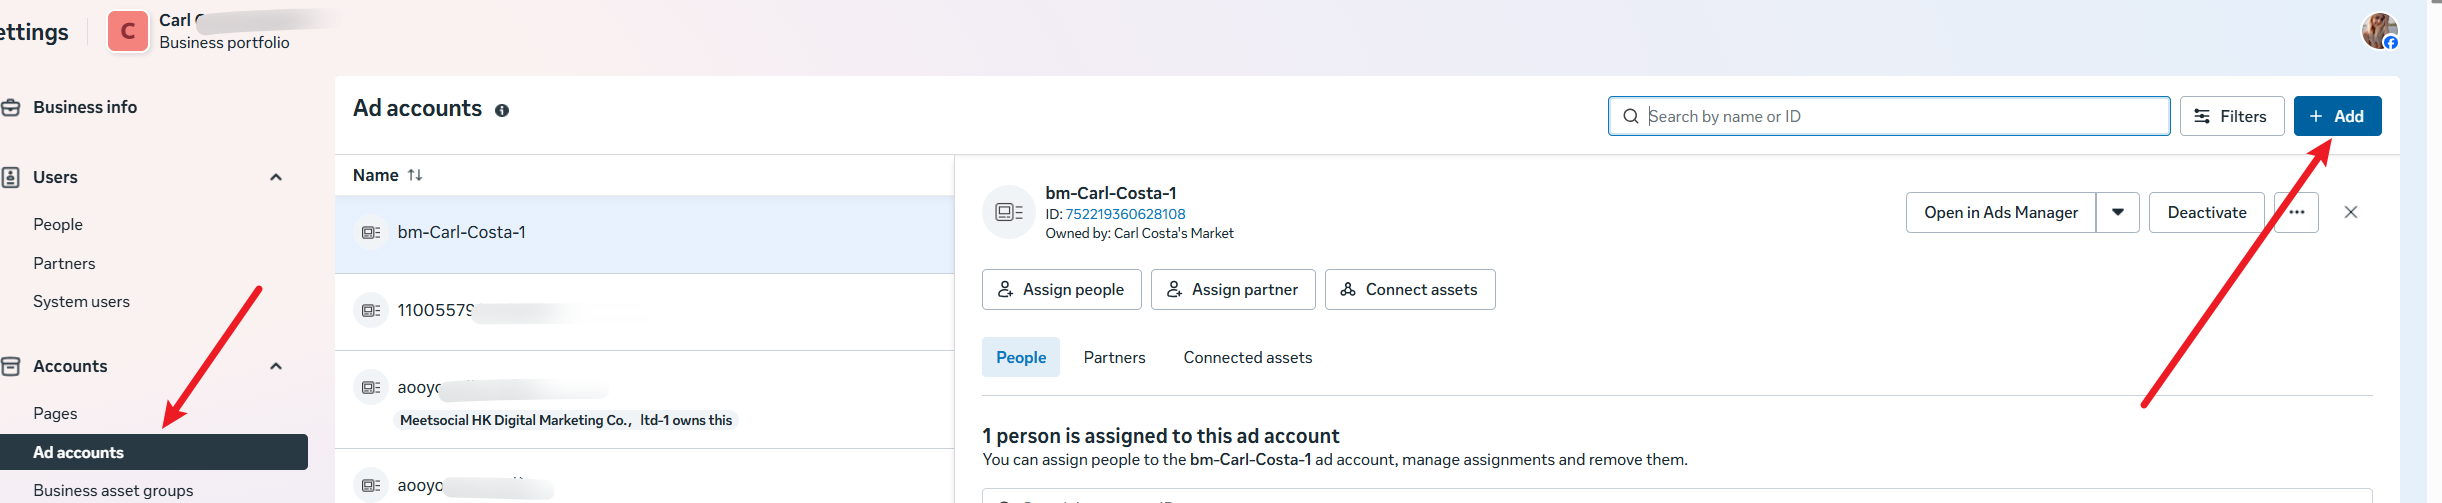The height and width of the screenshot is (503, 2442).
Task: Click the bm-Carl-Costa-1 account header icon
Action: point(1008,212)
